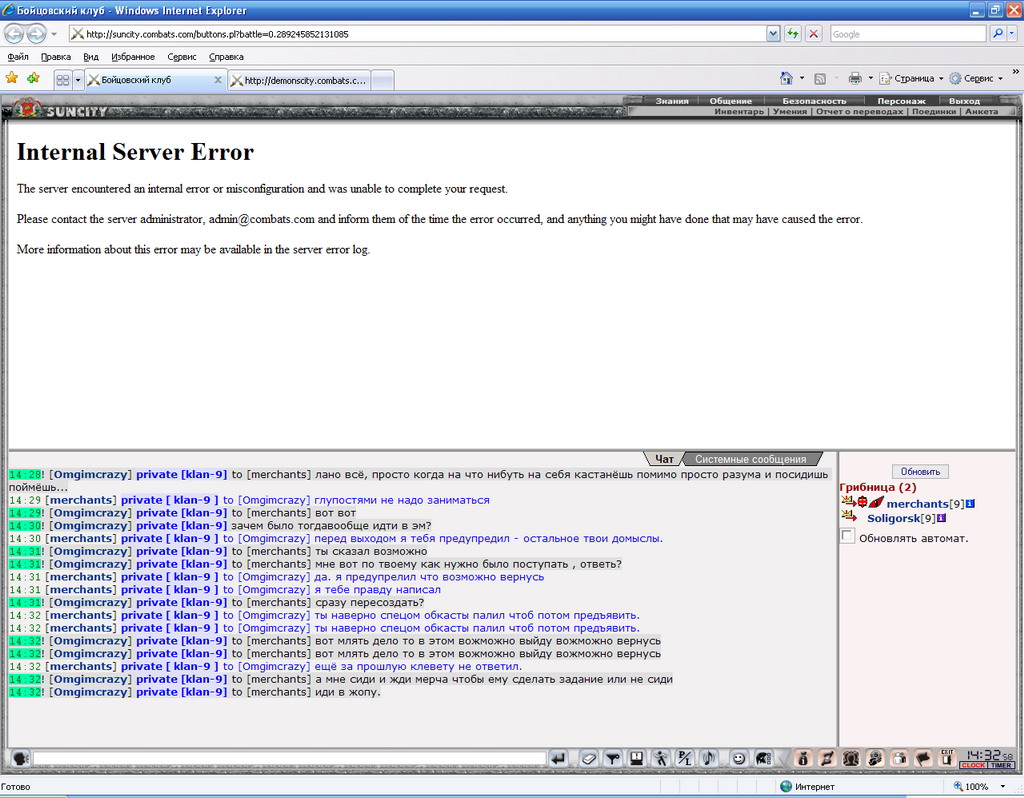This screenshot has width=1024, height=798.
Task: Click the RSS feeds icon in the command bar
Action: coord(820,79)
